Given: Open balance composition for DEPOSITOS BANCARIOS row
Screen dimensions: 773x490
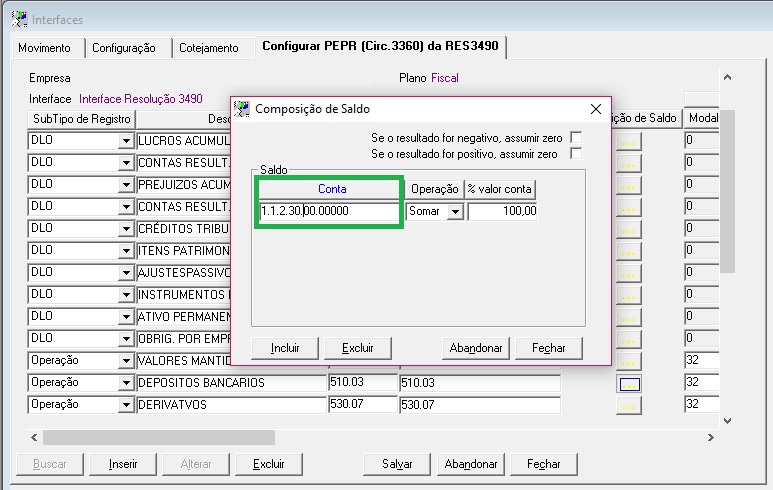Looking at the screenshot, I should (x=629, y=384).
